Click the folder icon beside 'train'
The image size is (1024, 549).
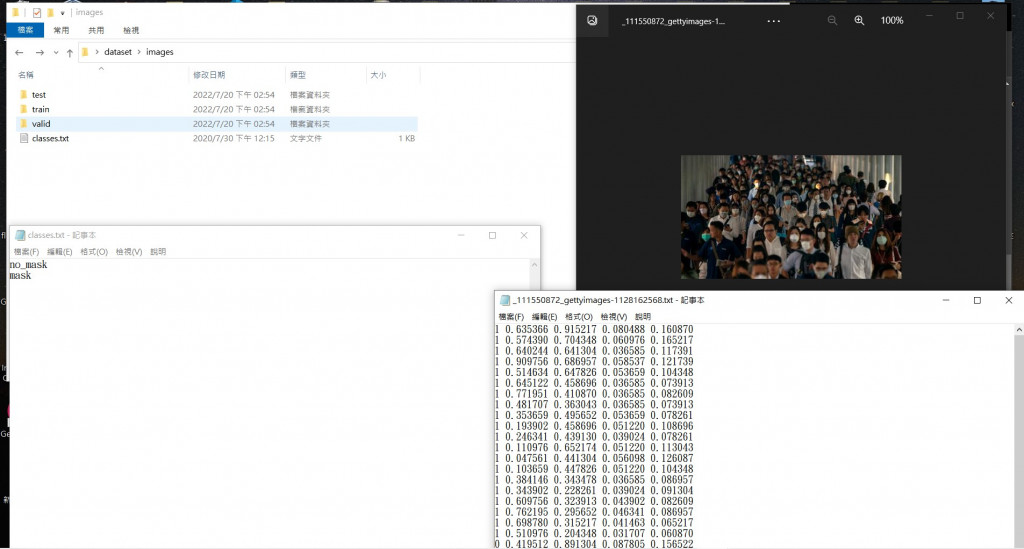click(24, 109)
